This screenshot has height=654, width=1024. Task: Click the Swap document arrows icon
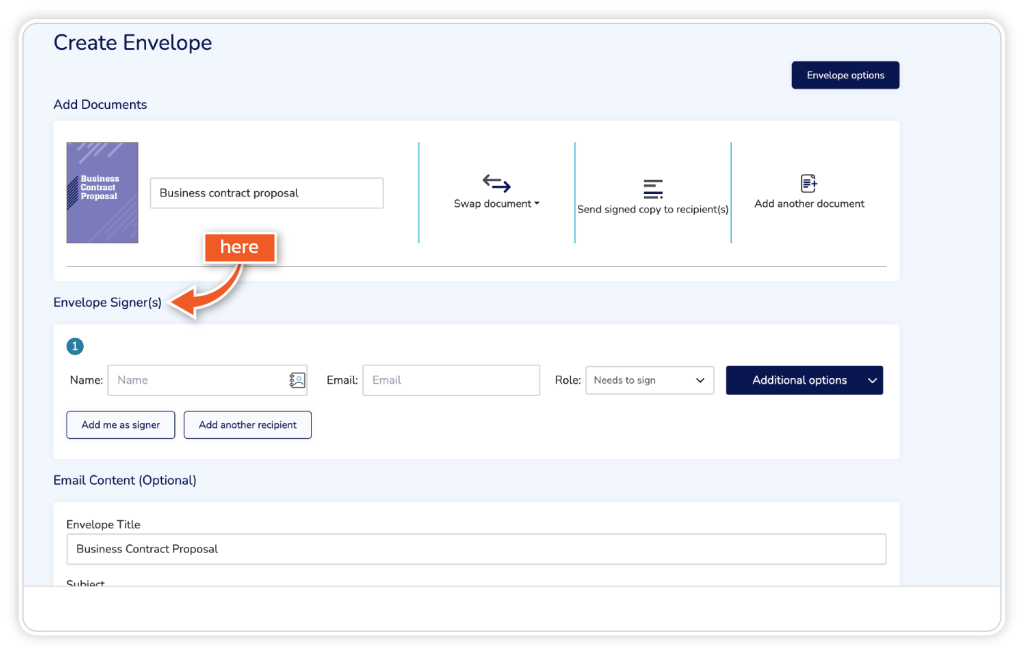tap(496, 183)
